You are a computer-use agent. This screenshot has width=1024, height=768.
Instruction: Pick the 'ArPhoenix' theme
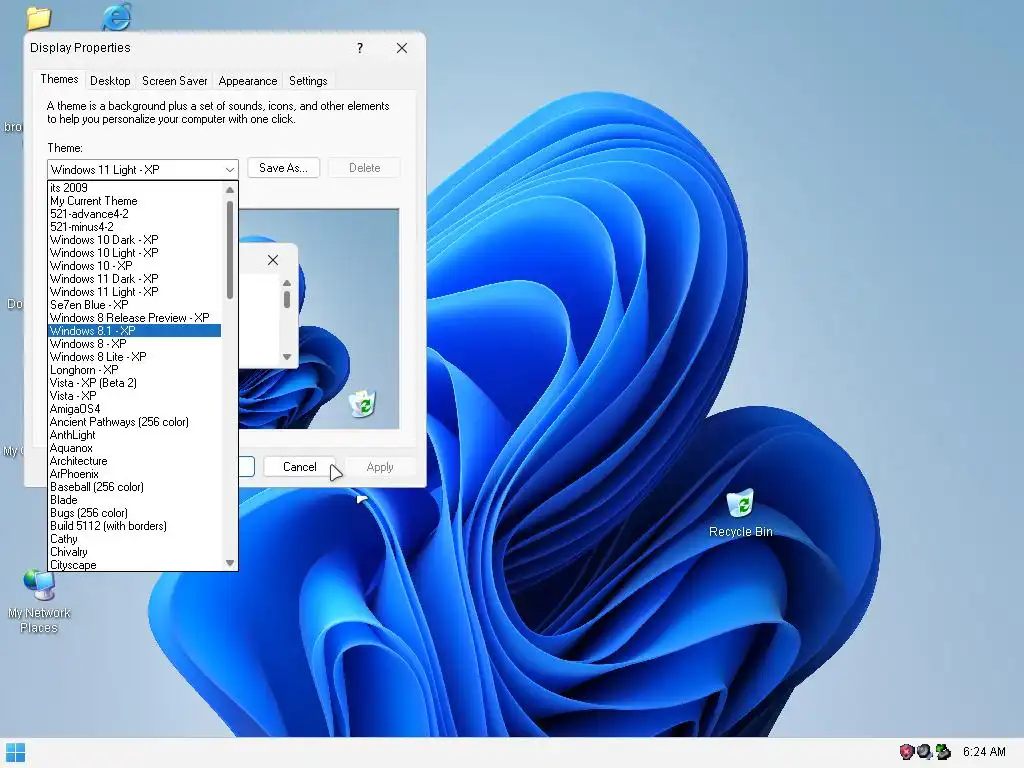coord(135,474)
